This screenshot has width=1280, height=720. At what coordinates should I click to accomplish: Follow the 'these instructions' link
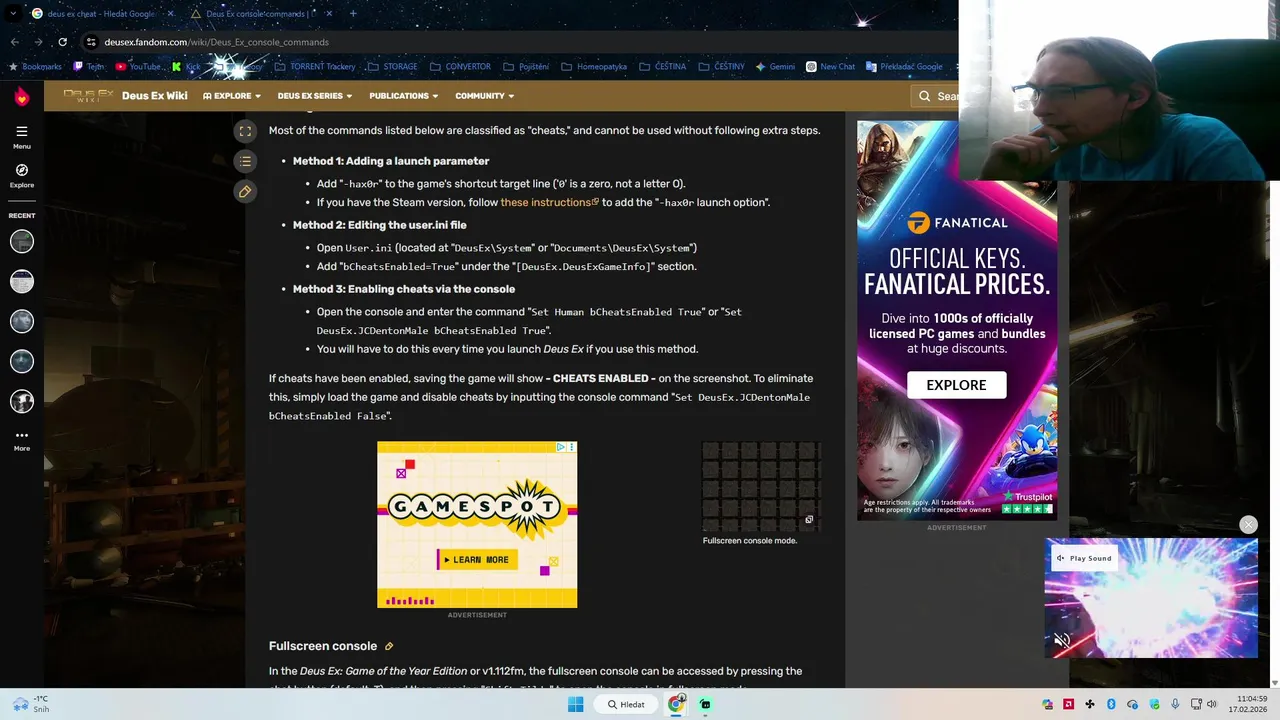point(549,203)
